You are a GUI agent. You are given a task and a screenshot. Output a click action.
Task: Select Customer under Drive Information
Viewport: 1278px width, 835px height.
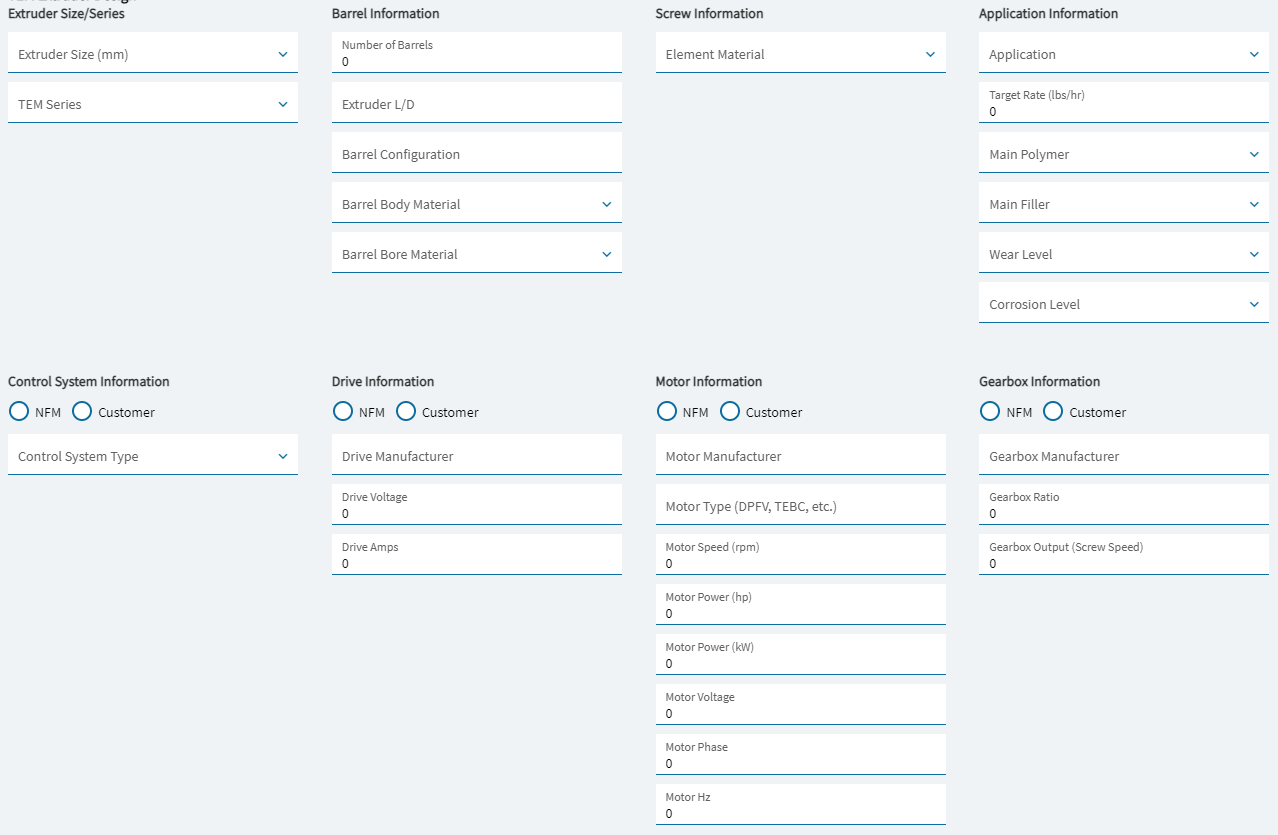406,411
